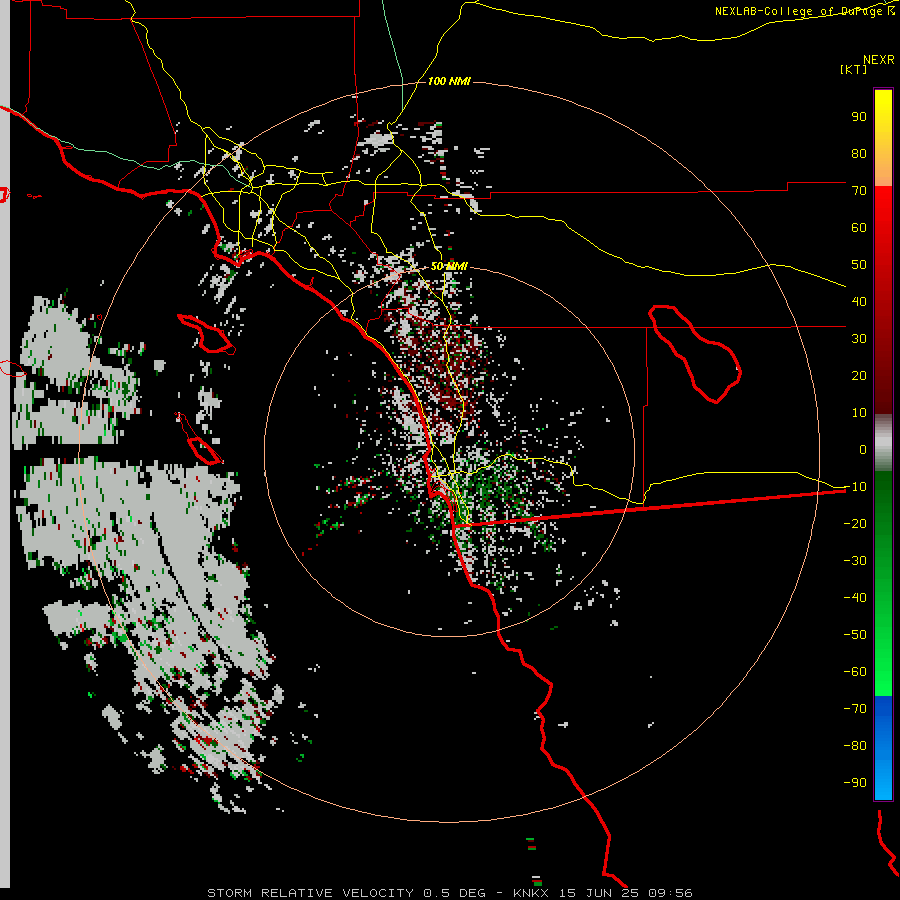Screen dimensions: 900x900
Task: Click the Salton Sea outline on the map
Action: click(695, 354)
